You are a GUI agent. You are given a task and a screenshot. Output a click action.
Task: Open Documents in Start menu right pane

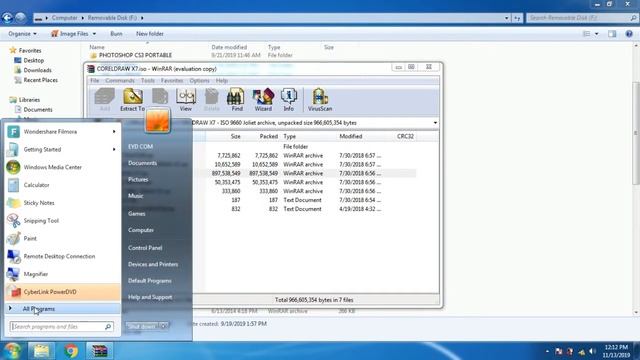[x=142, y=163]
